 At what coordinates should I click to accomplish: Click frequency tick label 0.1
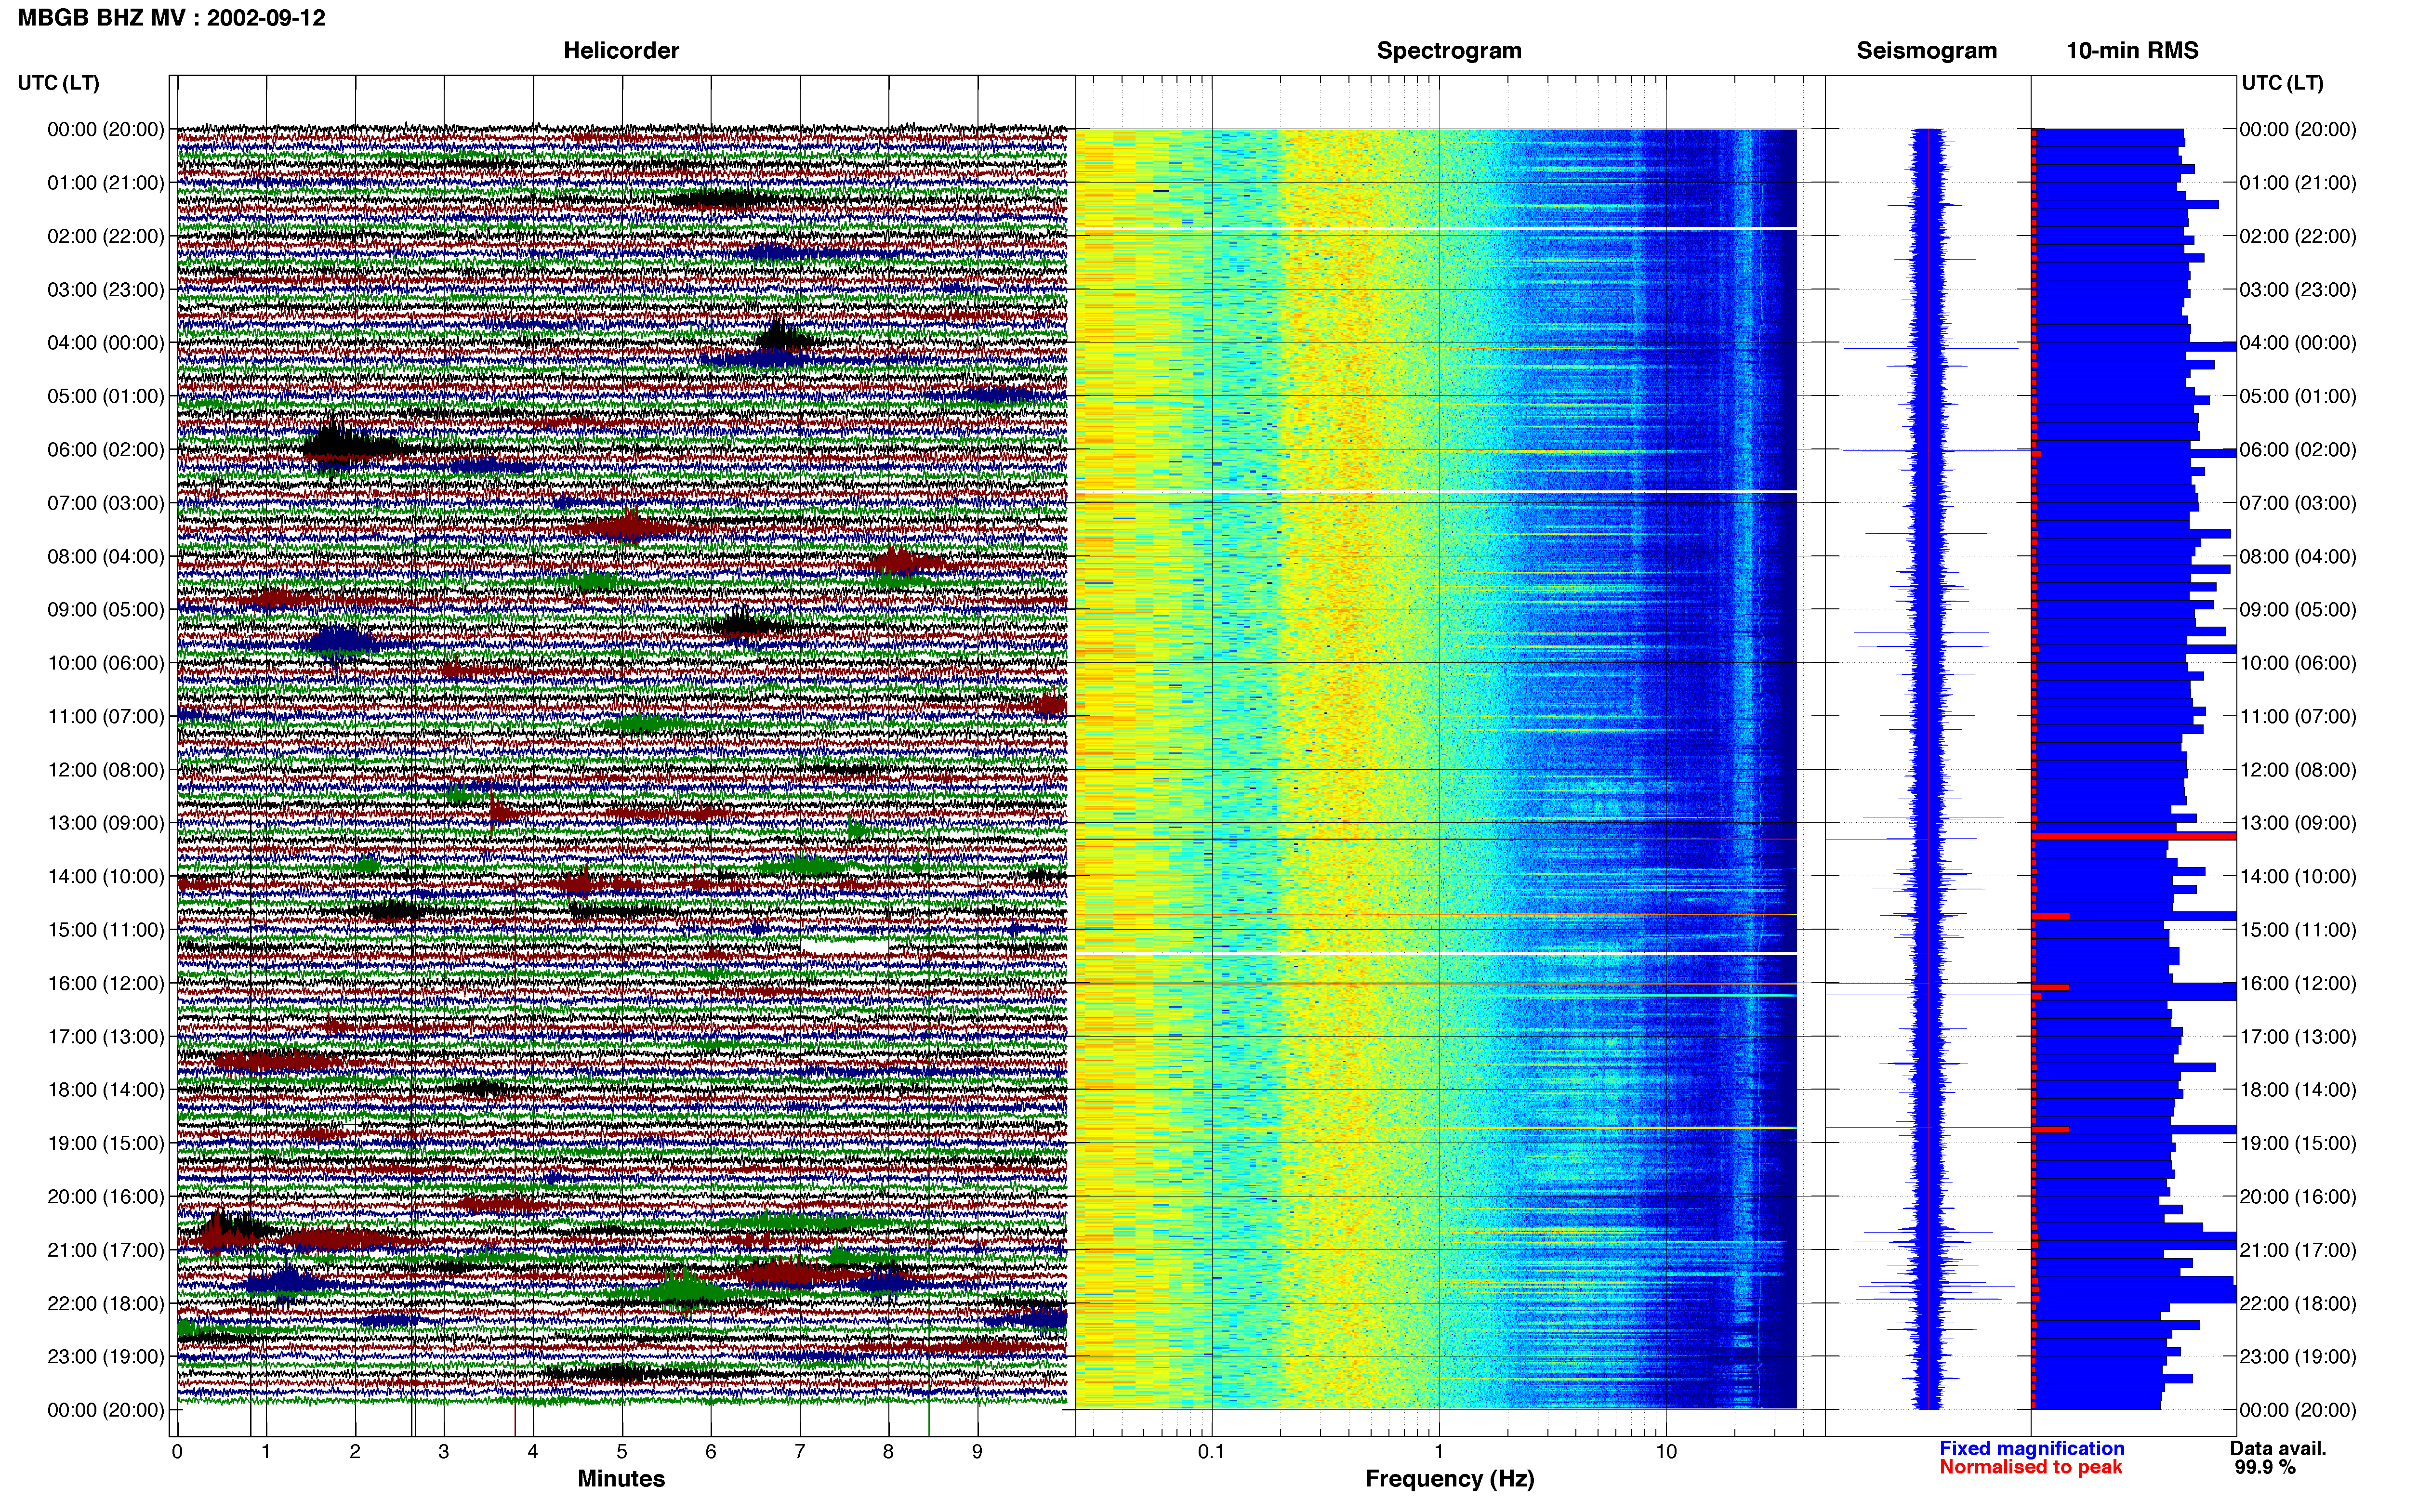(x=1211, y=1452)
